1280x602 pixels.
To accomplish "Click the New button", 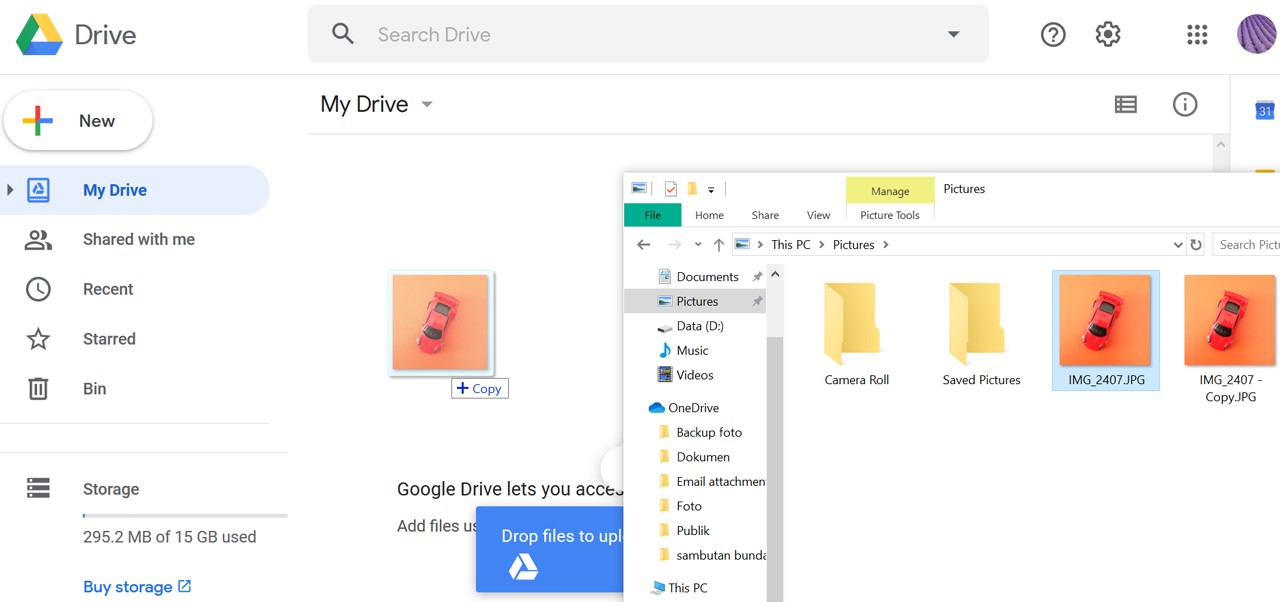I will click(78, 121).
